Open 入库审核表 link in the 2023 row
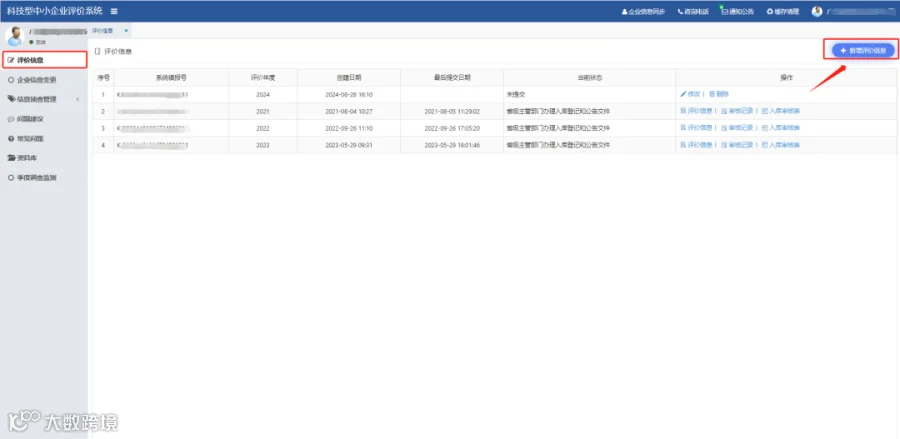This screenshot has width=900, height=439. pos(781,145)
